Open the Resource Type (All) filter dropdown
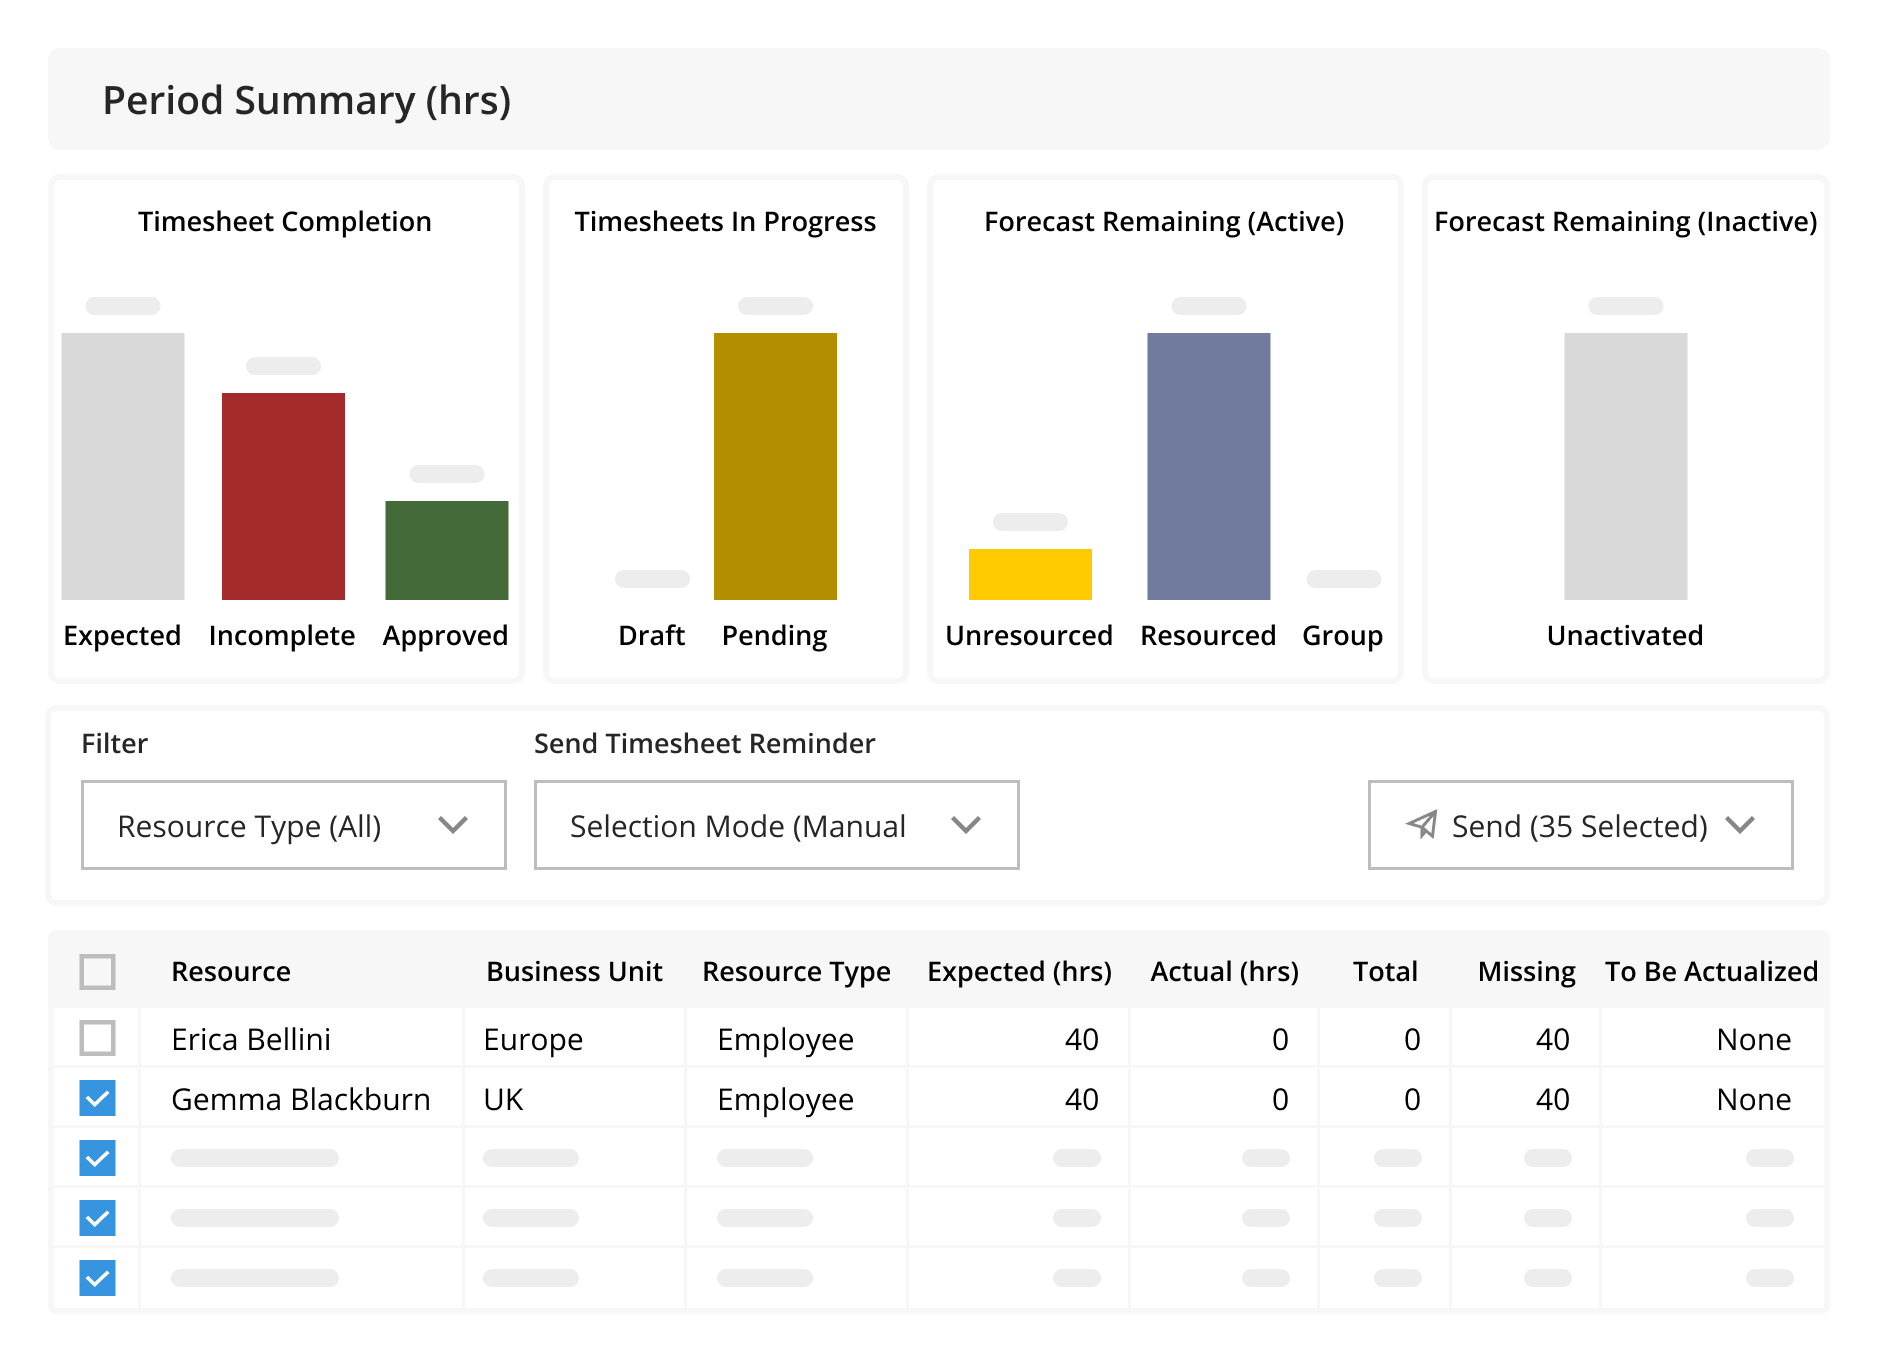Viewport: 1878px width, 1362px height. coord(293,825)
